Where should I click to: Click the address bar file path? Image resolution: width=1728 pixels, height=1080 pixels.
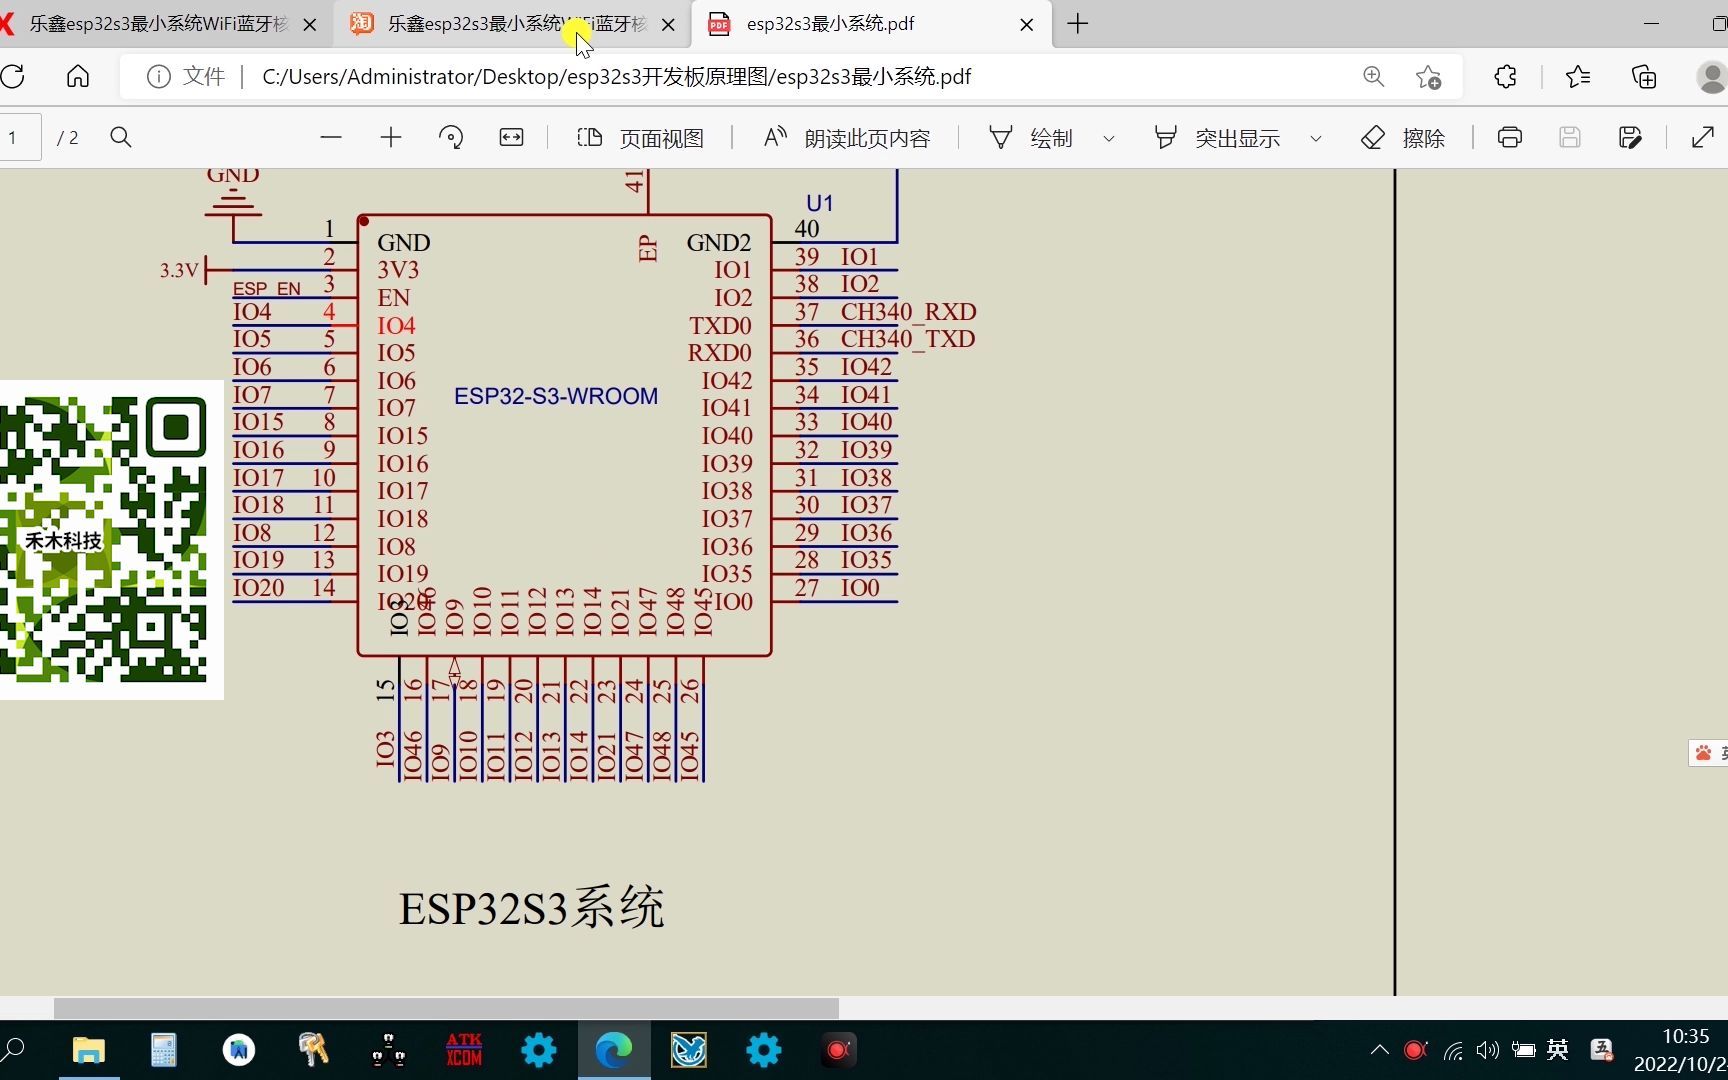(x=616, y=77)
